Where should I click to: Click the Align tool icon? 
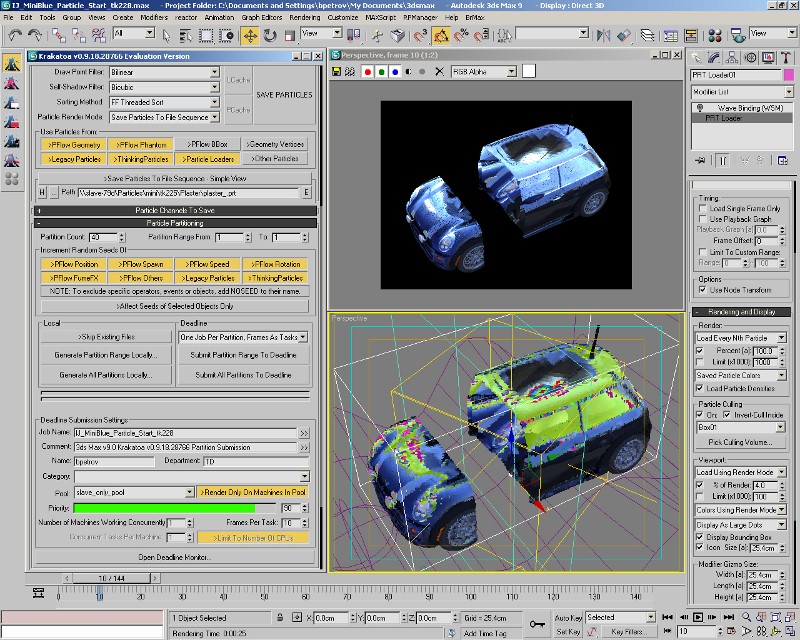coord(623,35)
